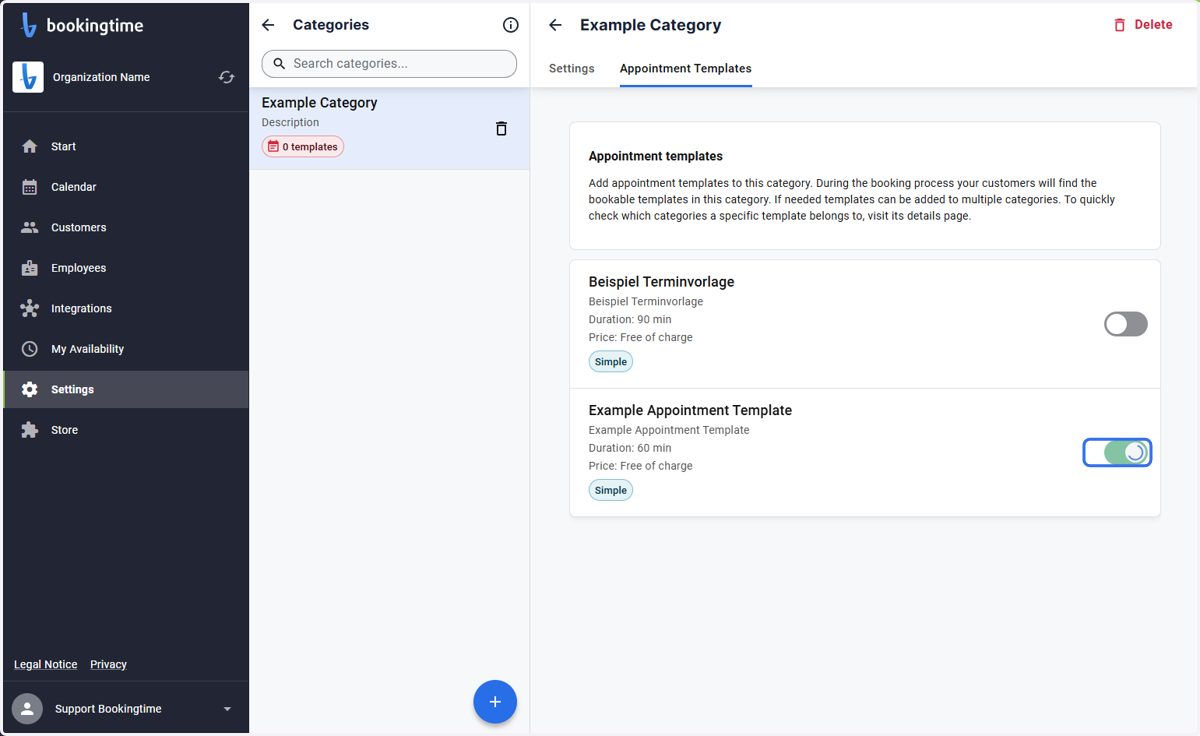Click the Support Bookingtime user avatar
Image resolution: width=1200 pixels, height=736 pixels.
click(x=28, y=709)
